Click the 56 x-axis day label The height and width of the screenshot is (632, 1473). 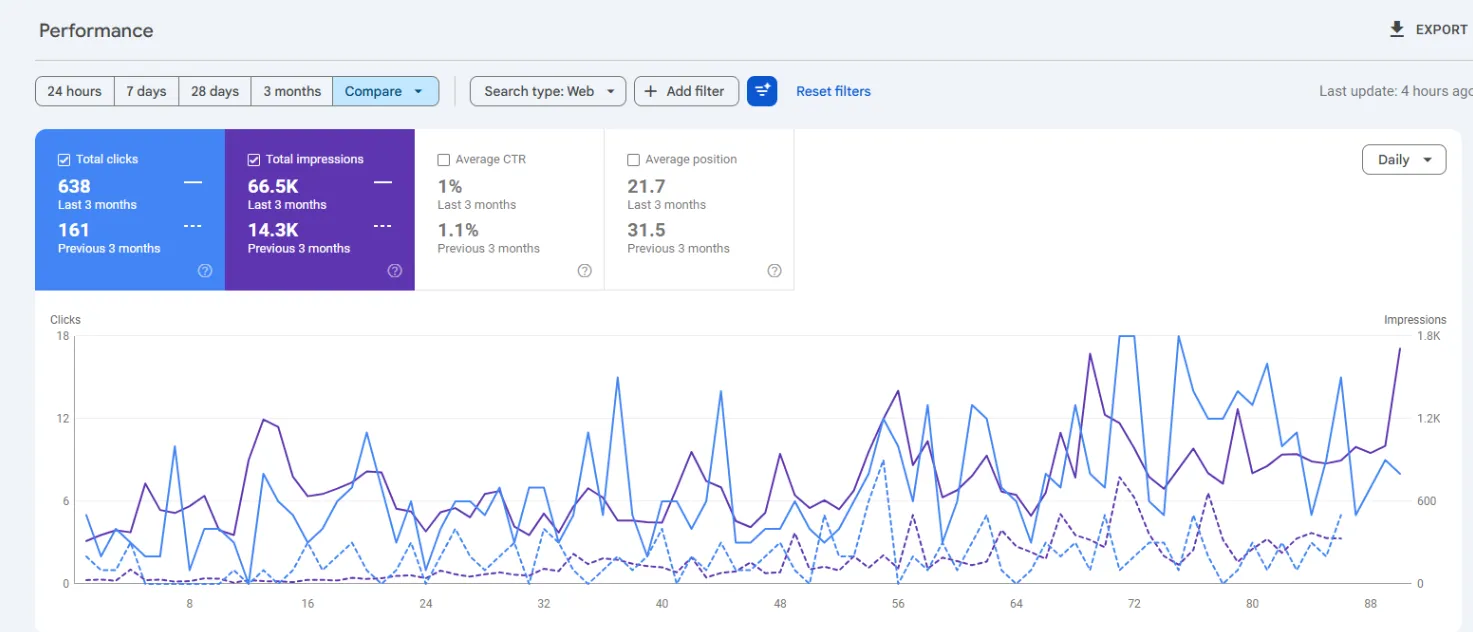point(898,604)
